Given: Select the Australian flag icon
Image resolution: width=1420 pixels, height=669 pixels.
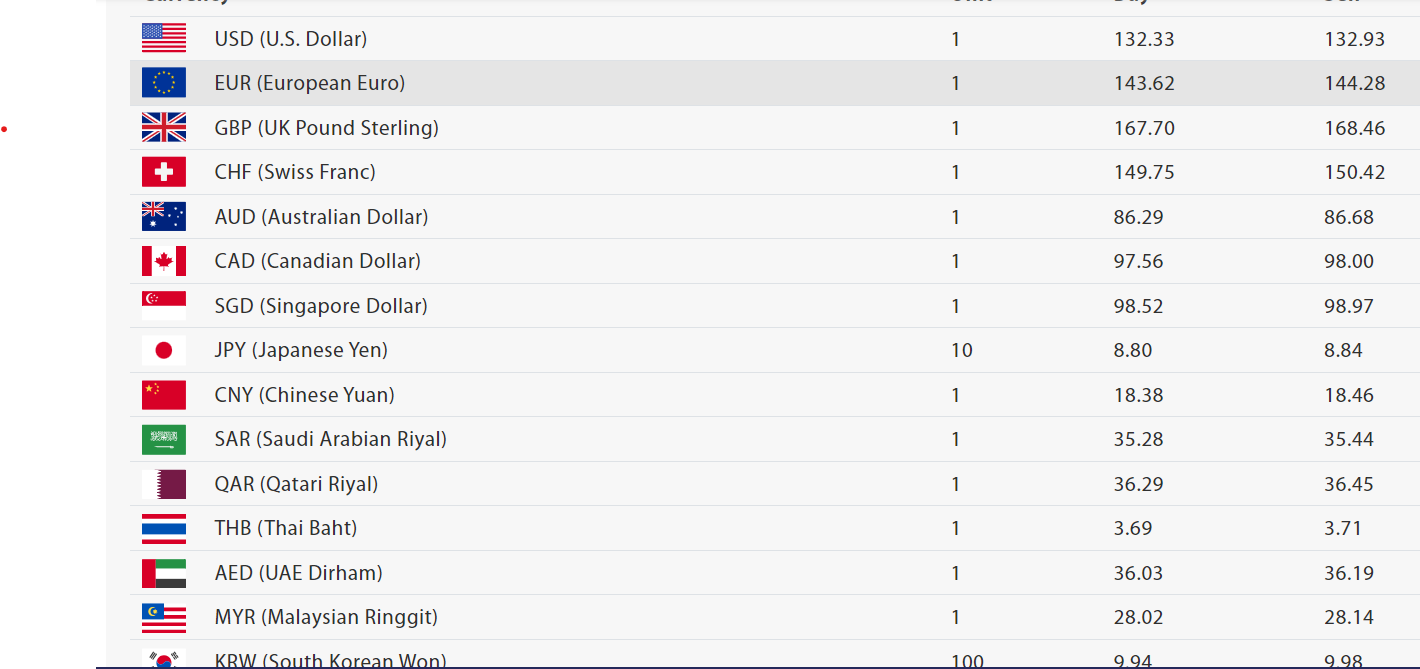Looking at the screenshot, I should coord(164,217).
